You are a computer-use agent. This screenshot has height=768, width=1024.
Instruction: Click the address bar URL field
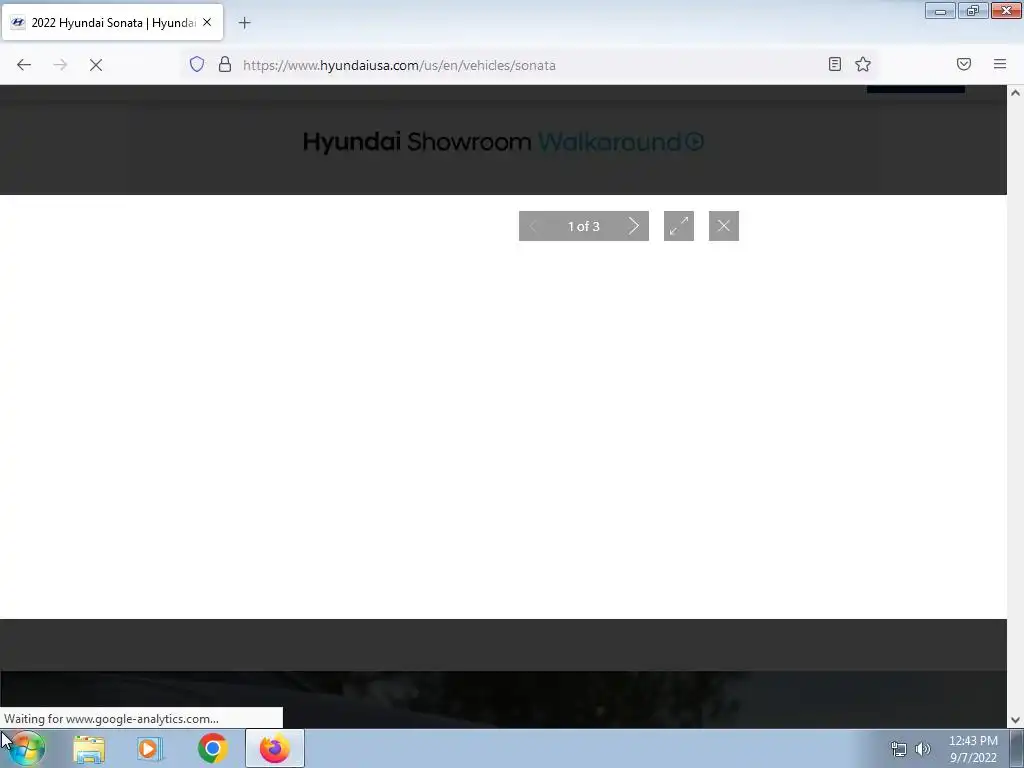(x=529, y=65)
